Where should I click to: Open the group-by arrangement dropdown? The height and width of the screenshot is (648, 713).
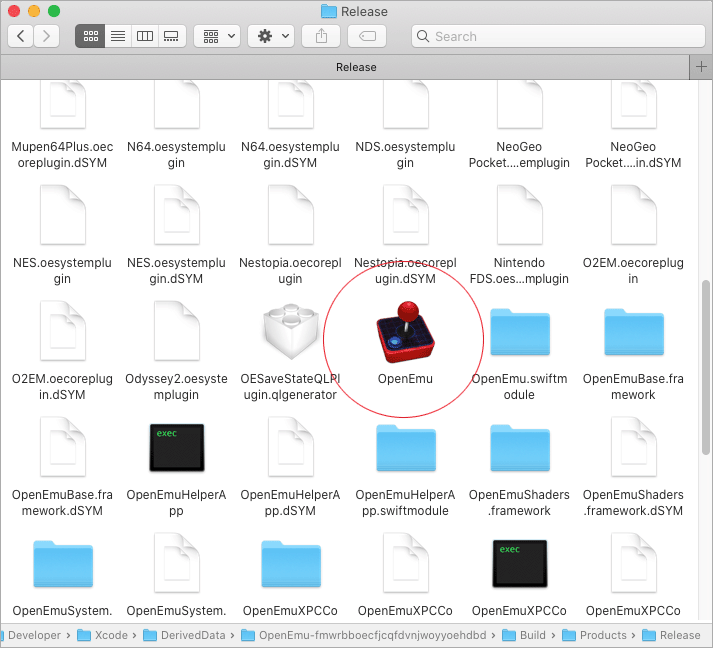217,36
